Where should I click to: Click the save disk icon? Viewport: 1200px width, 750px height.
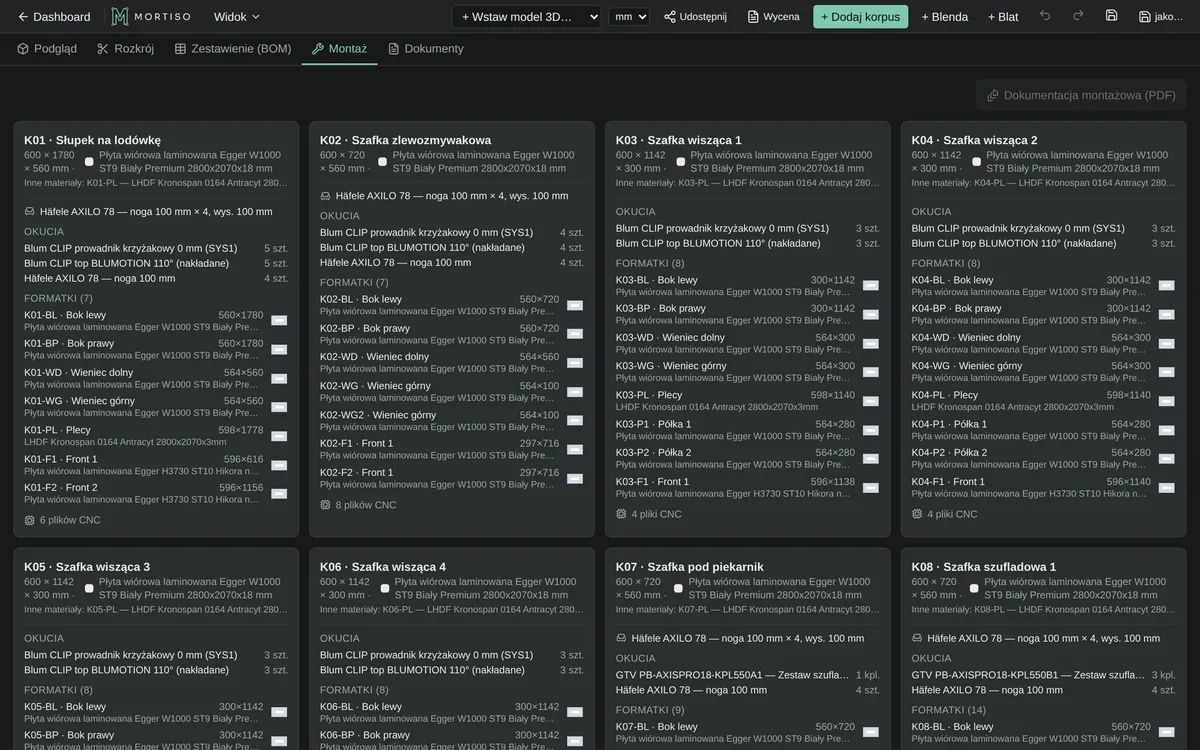coord(1111,16)
